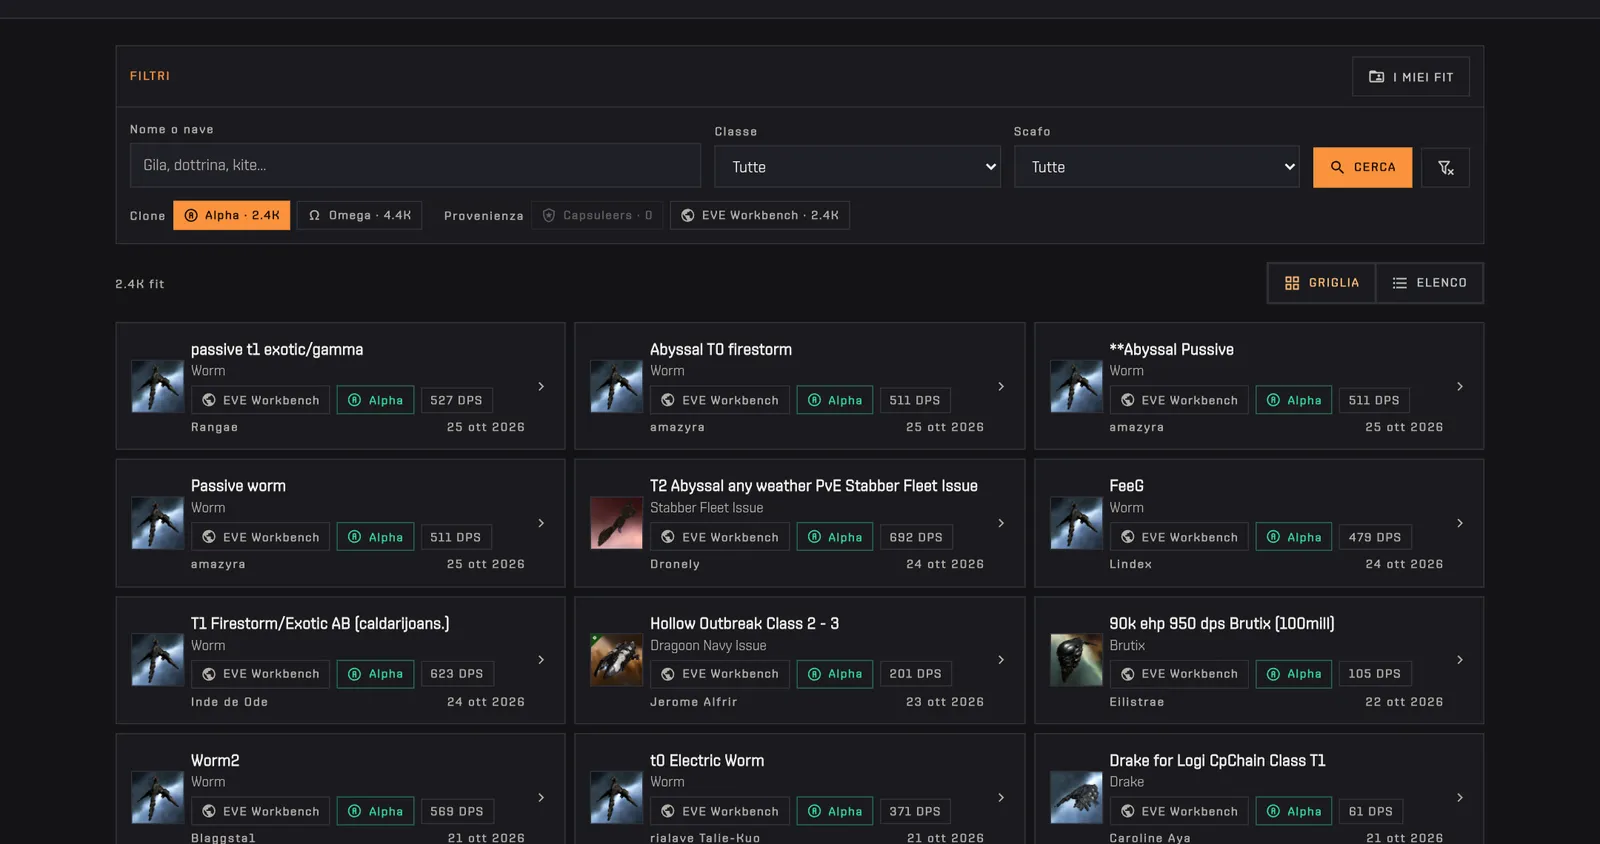Focus the Nome o nave search field
Image resolution: width=1600 pixels, height=844 pixels.
(x=415, y=165)
